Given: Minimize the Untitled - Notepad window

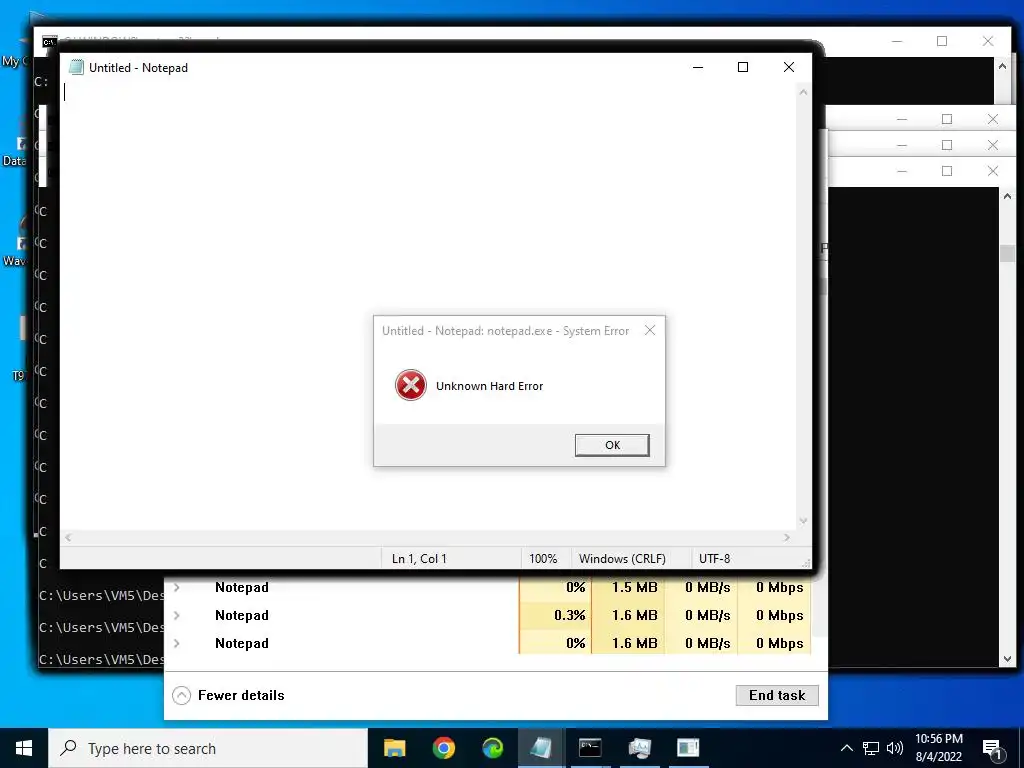Looking at the screenshot, I should click(698, 67).
